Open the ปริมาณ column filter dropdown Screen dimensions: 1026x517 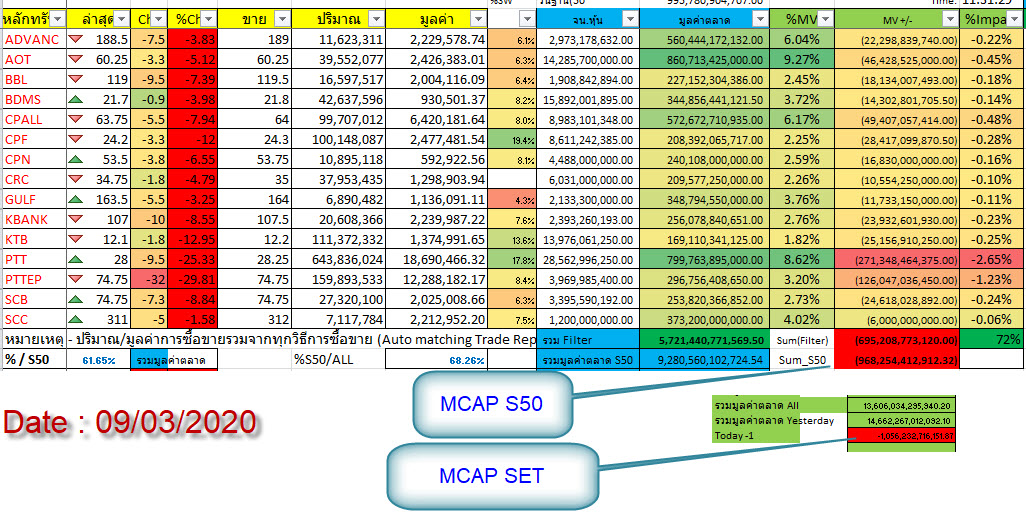click(376, 19)
